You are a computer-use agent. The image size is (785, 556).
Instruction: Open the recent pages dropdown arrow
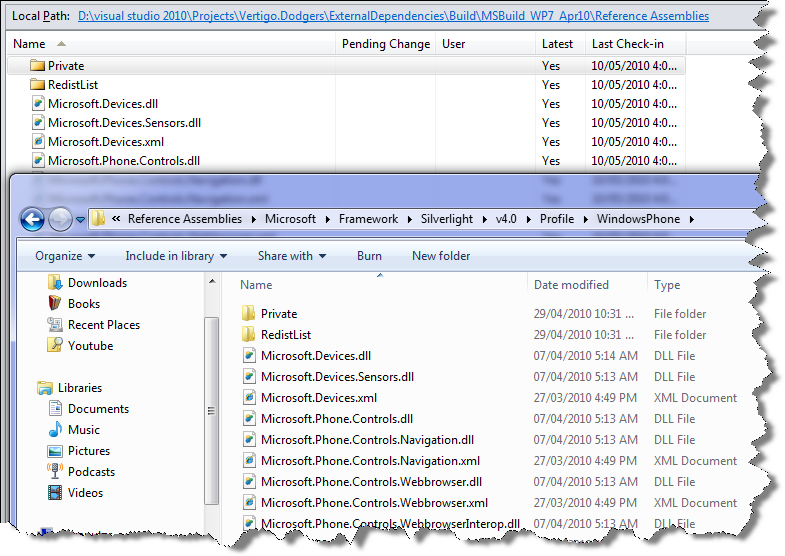80,220
